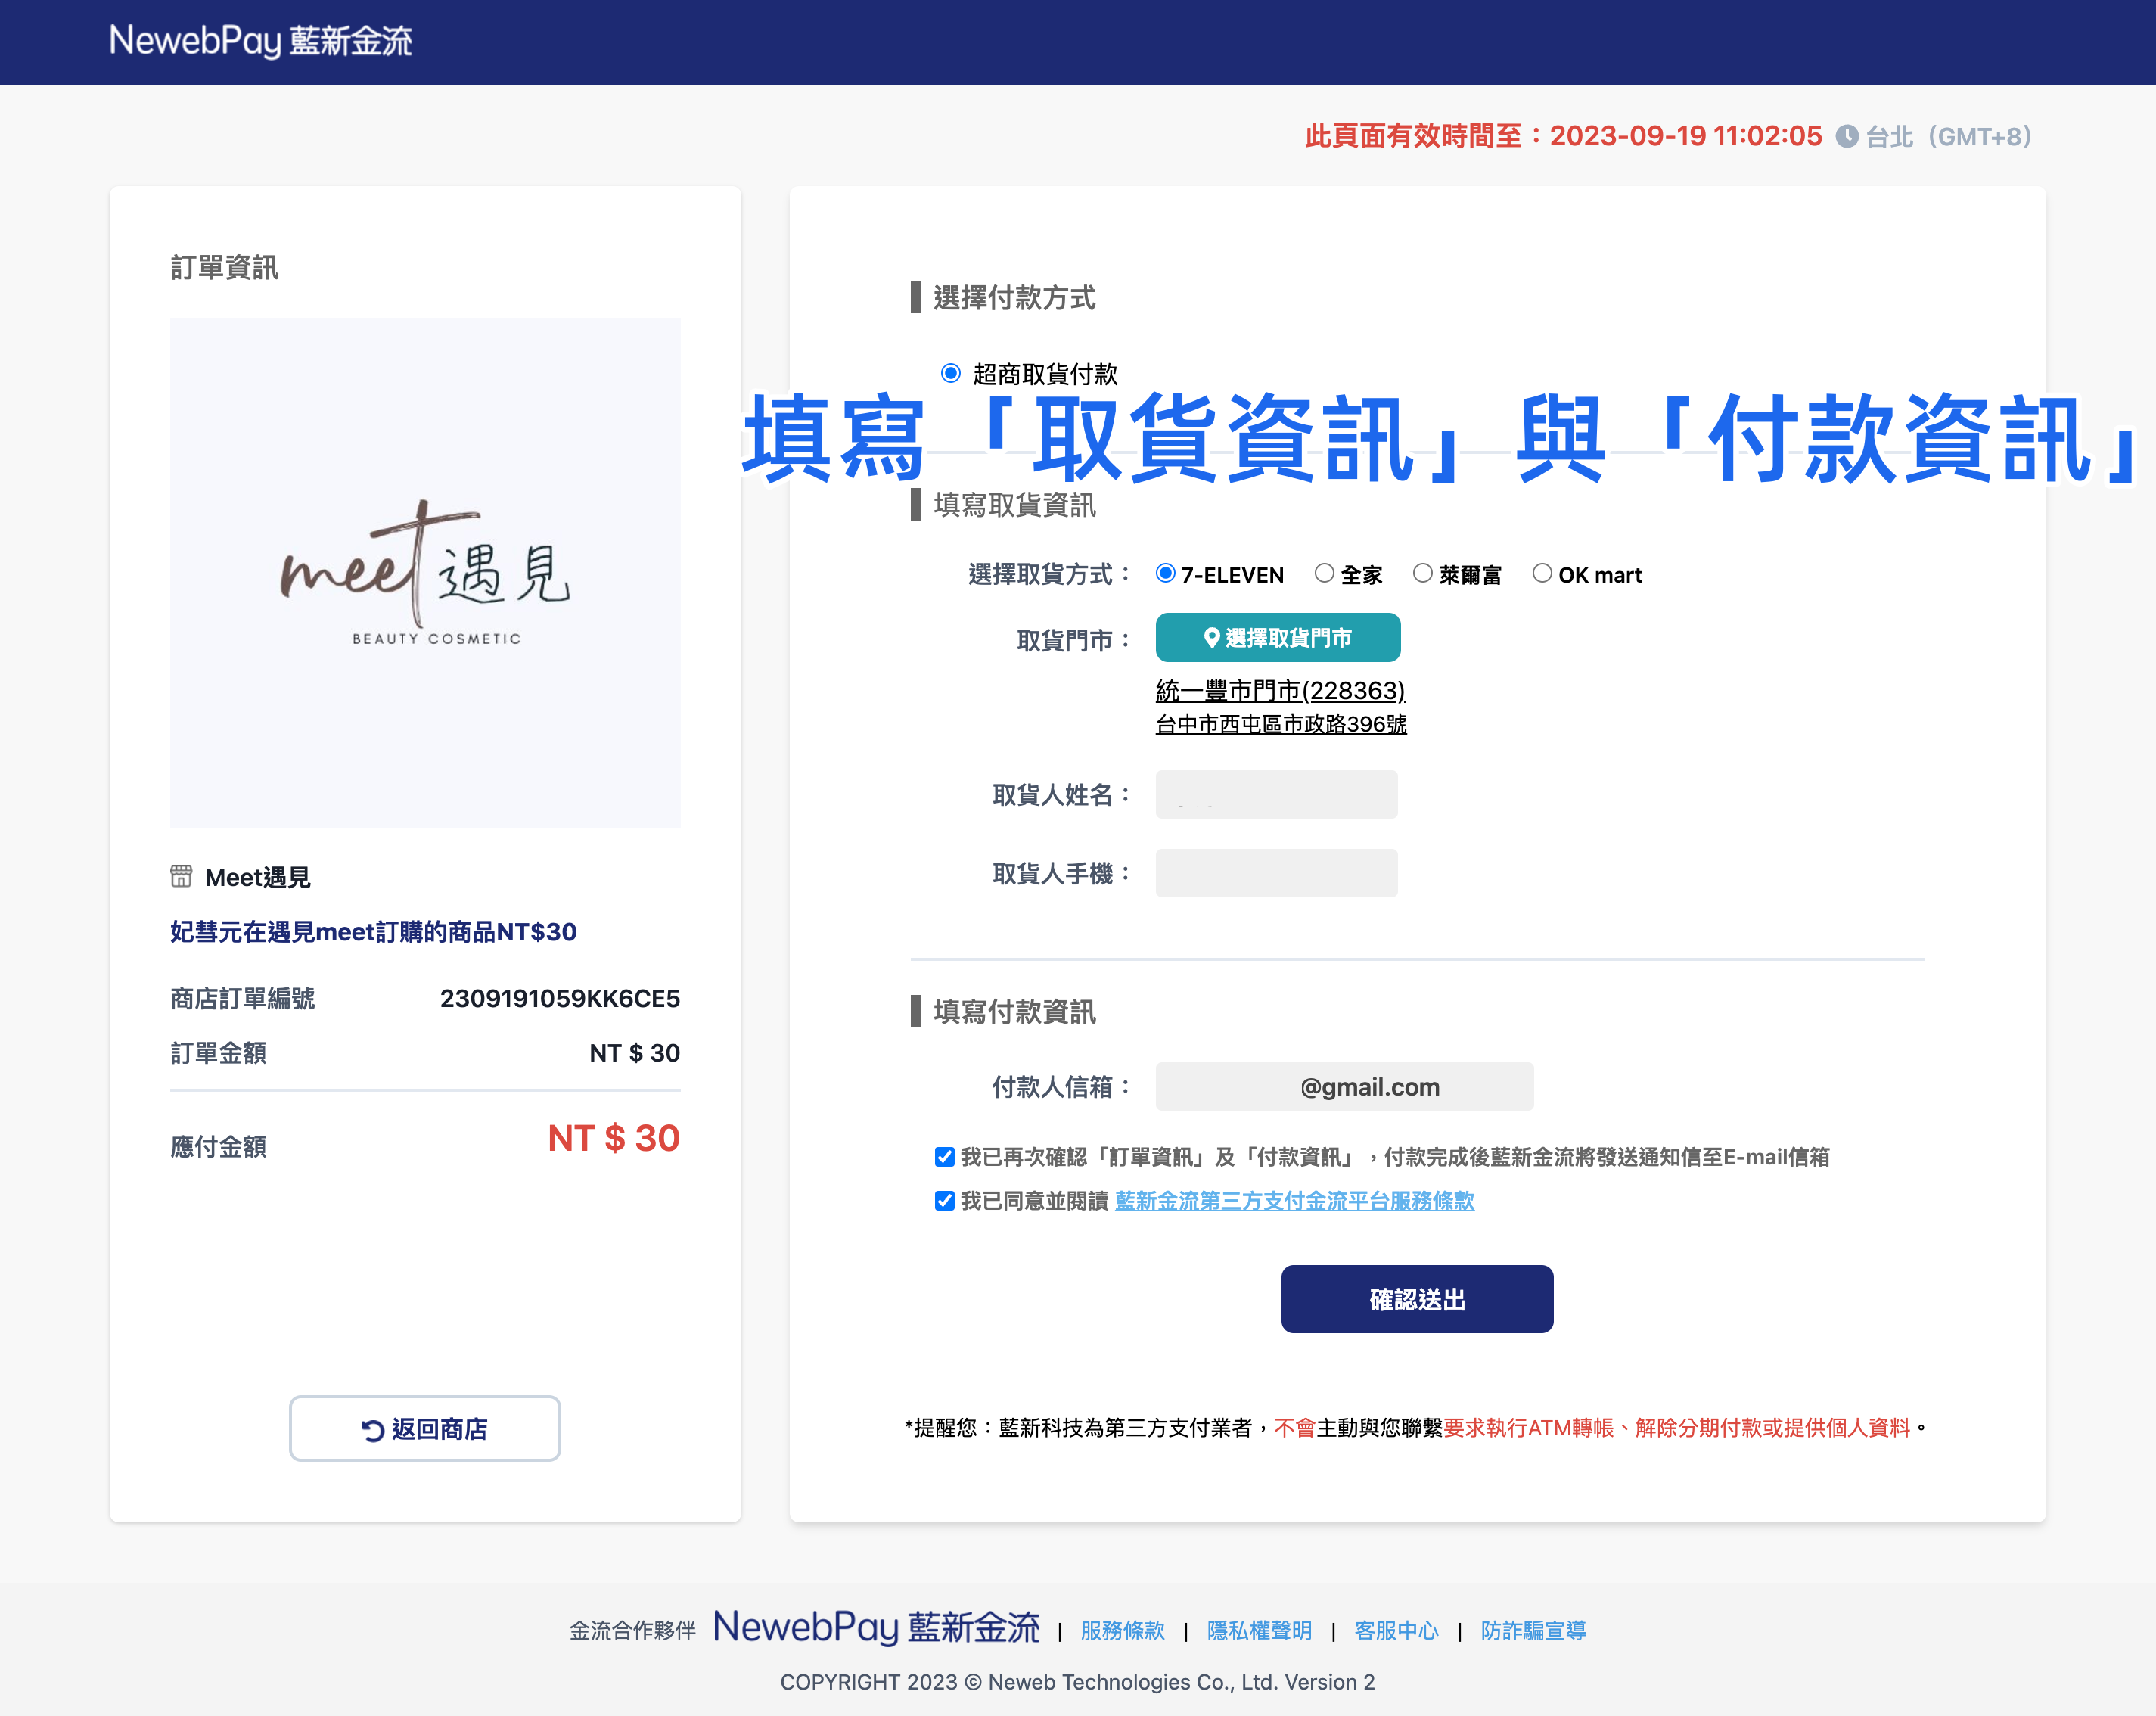The width and height of the screenshot is (2156, 1716).
Task: Choose 萊爾富 as pickup store type
Action: 1422,573
